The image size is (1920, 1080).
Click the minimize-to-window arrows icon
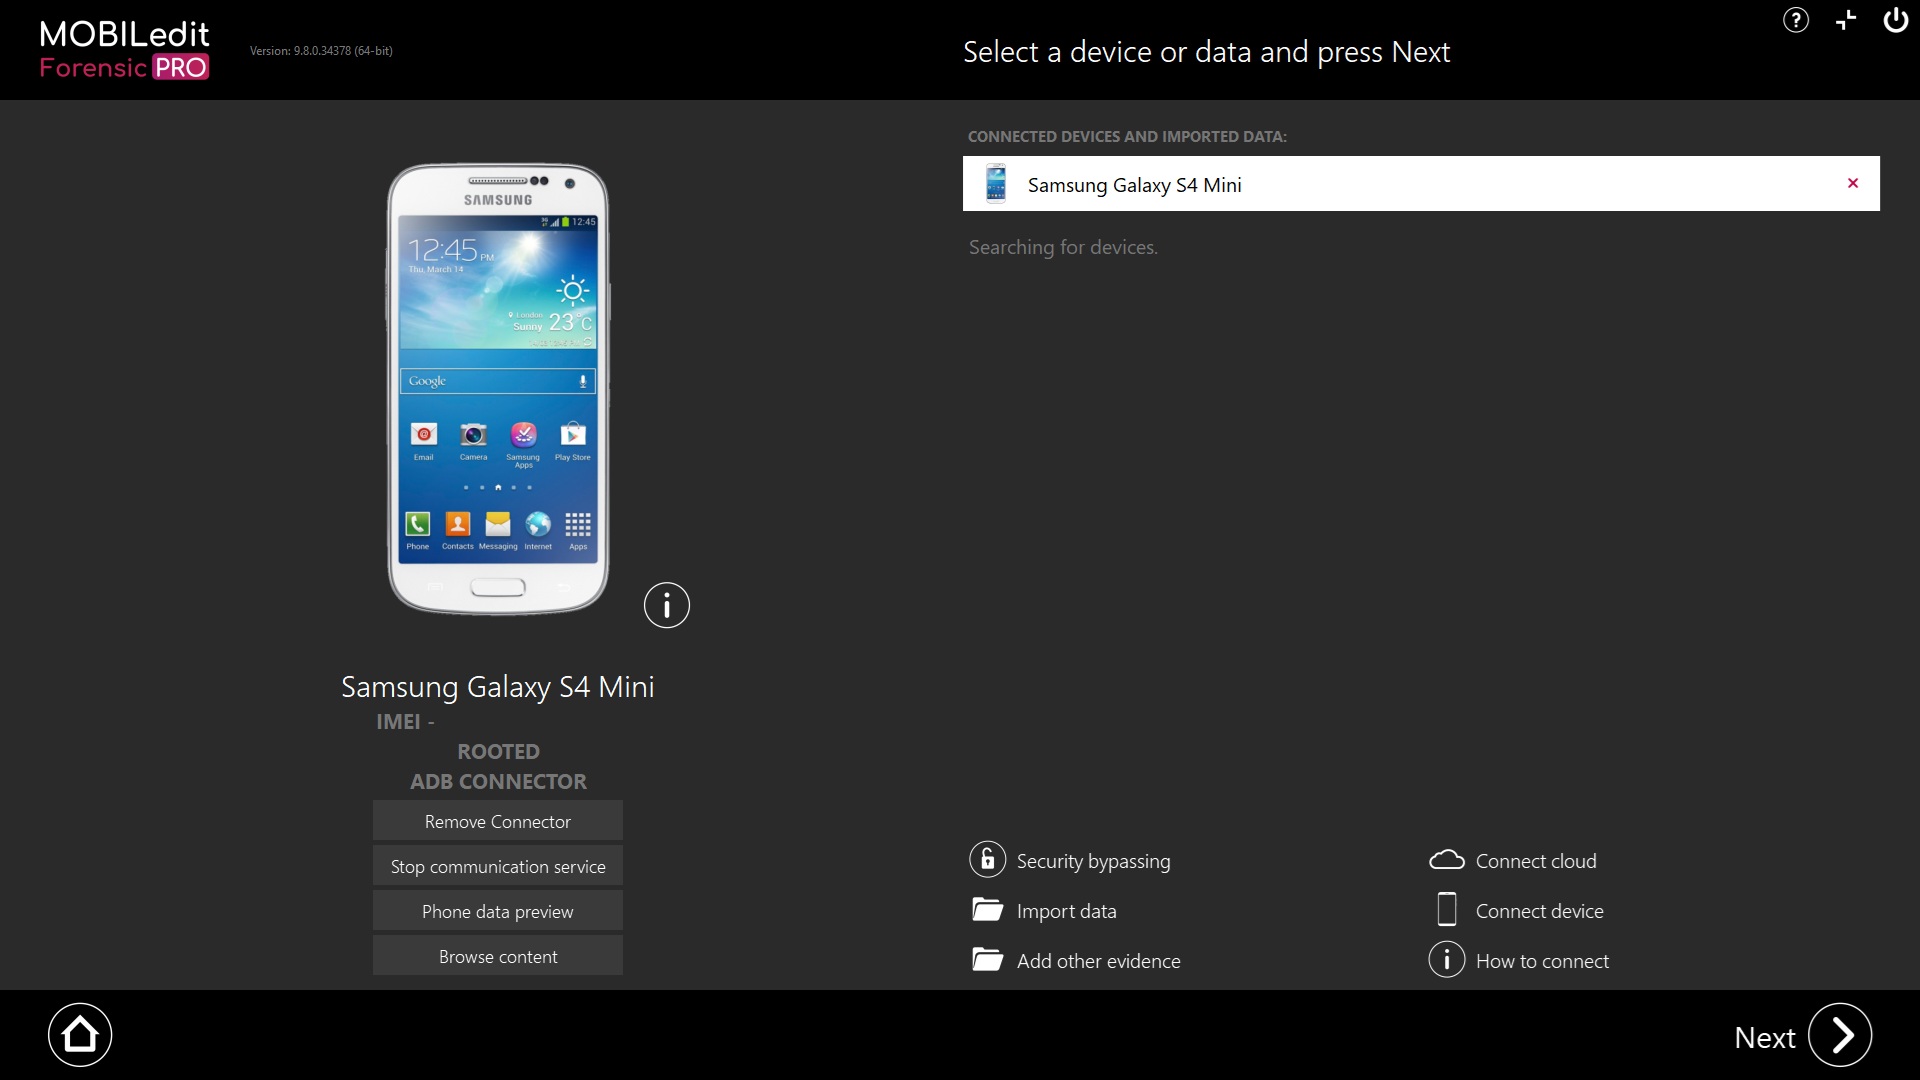click(x=1846, y=20)
